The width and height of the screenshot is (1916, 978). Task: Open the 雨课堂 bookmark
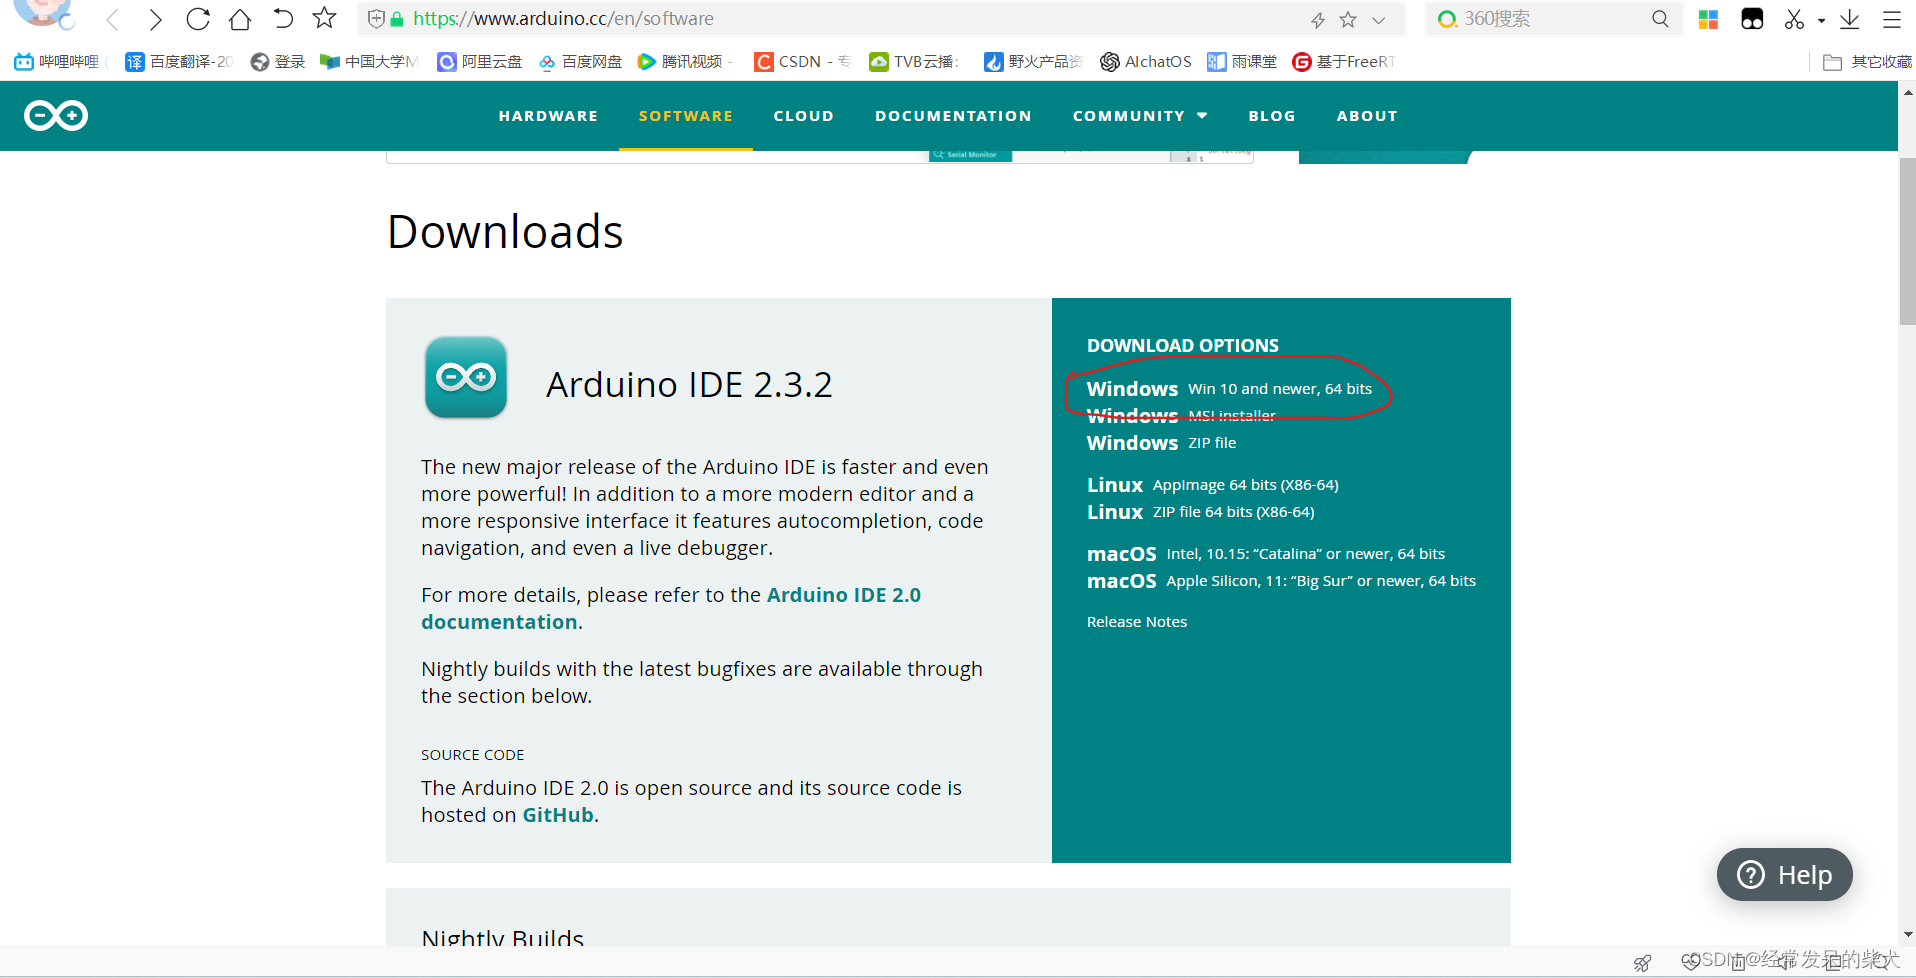pos(1242,62)
